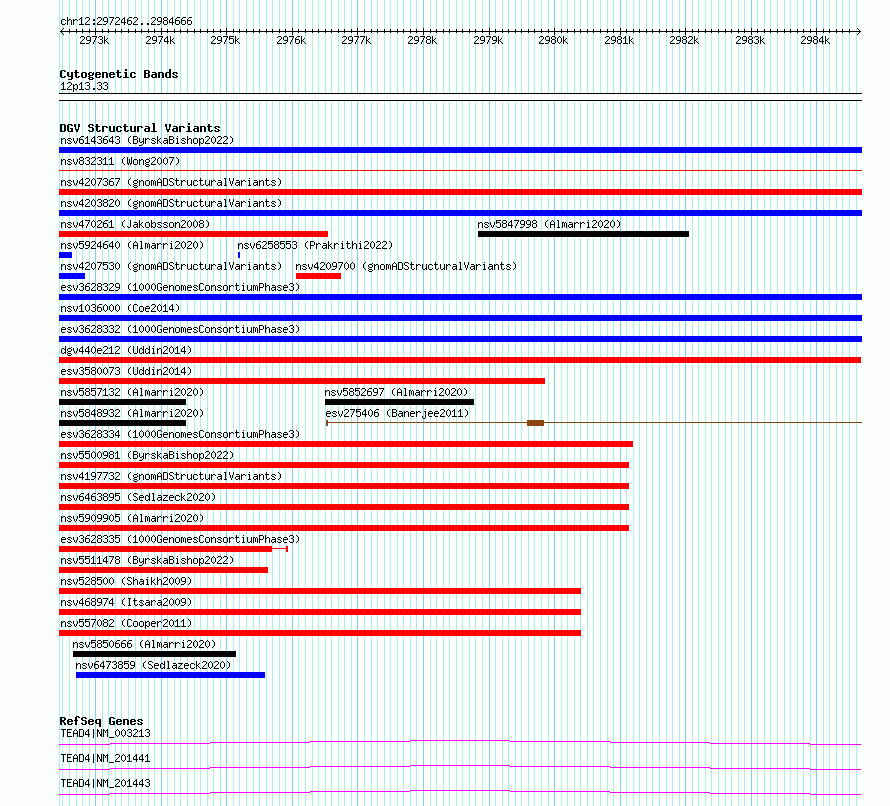Viewport: 890px width, 806px height.
Task: Click the TEAD4|NM_201443 transcript line
Action: click(x=460, y=792)
